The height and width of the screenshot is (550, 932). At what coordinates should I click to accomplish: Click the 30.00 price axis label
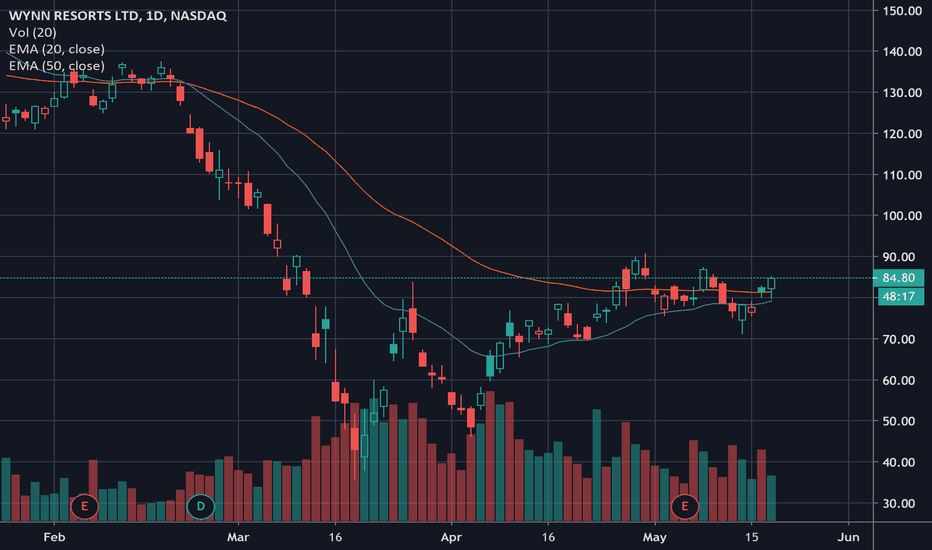(899, 503)
